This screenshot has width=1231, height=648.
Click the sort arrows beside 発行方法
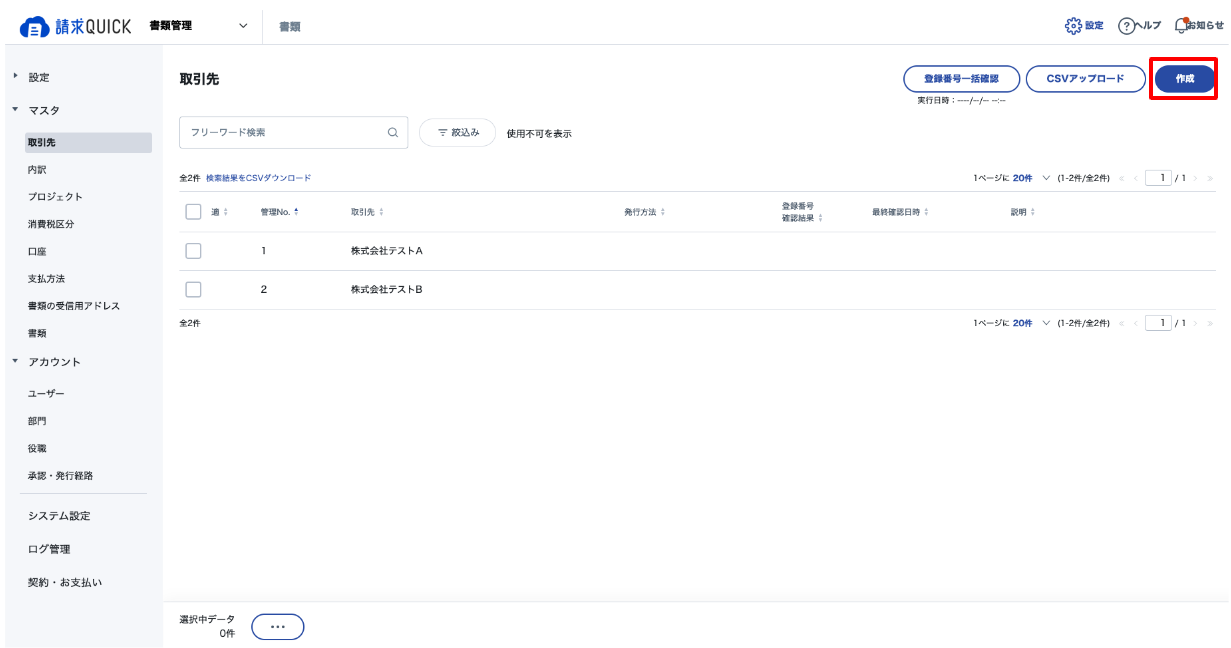(662, 212)
